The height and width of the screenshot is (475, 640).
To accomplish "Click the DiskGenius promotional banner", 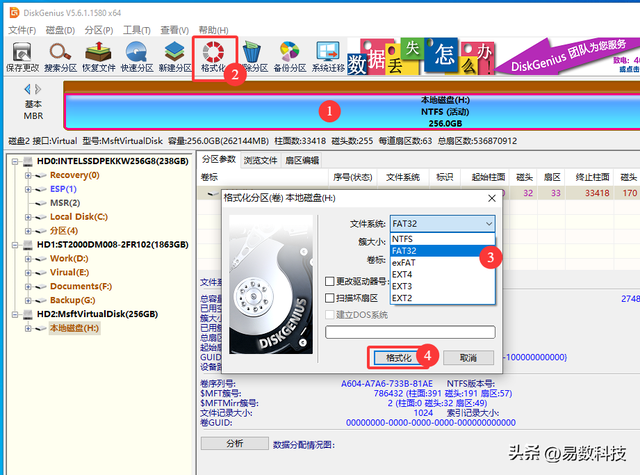I will tap(493, 57).
